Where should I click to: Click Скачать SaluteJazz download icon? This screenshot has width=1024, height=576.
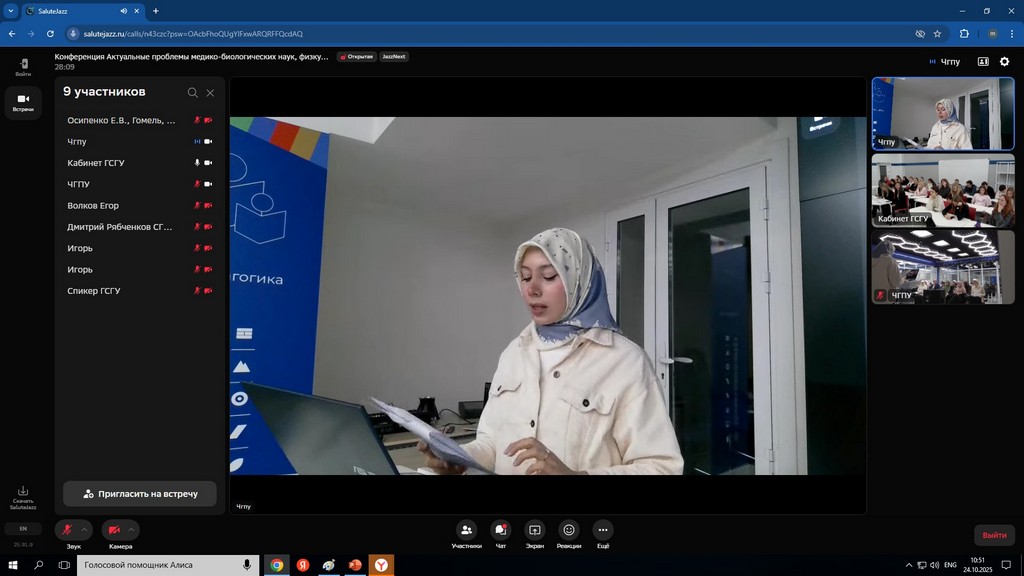point(23,491)
